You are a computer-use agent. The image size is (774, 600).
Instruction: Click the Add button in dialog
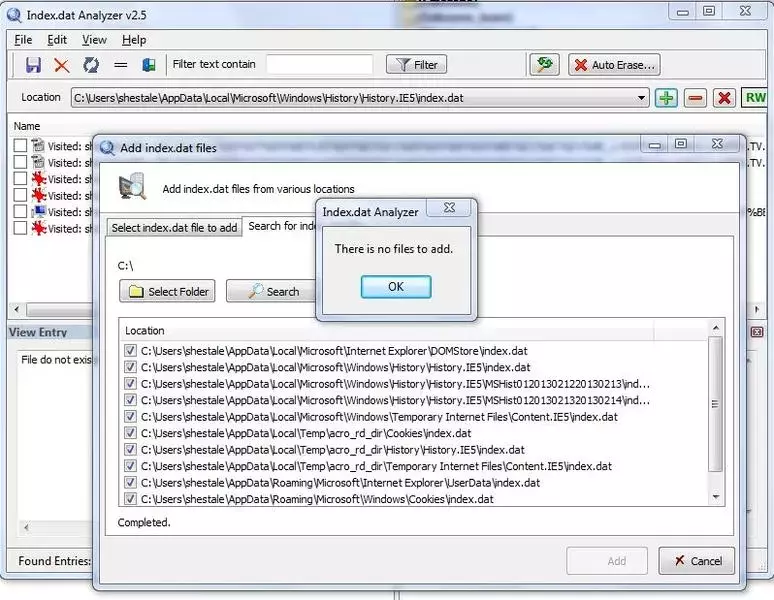pos(607,561)
